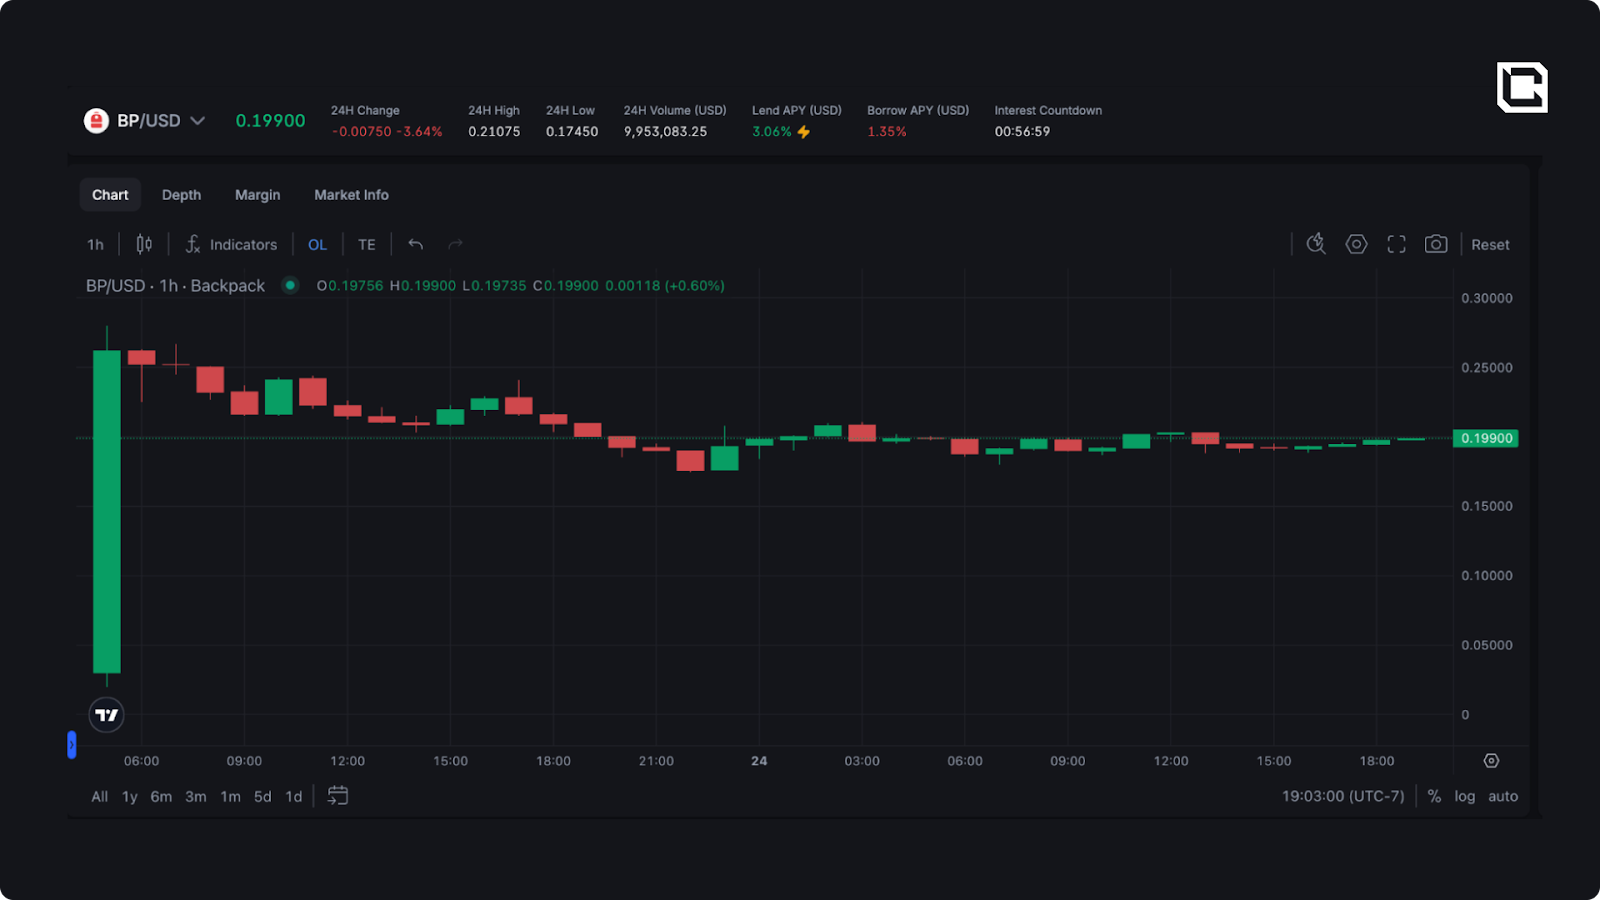Click the quick search magnifier icon

click(x=1316, y=244)
